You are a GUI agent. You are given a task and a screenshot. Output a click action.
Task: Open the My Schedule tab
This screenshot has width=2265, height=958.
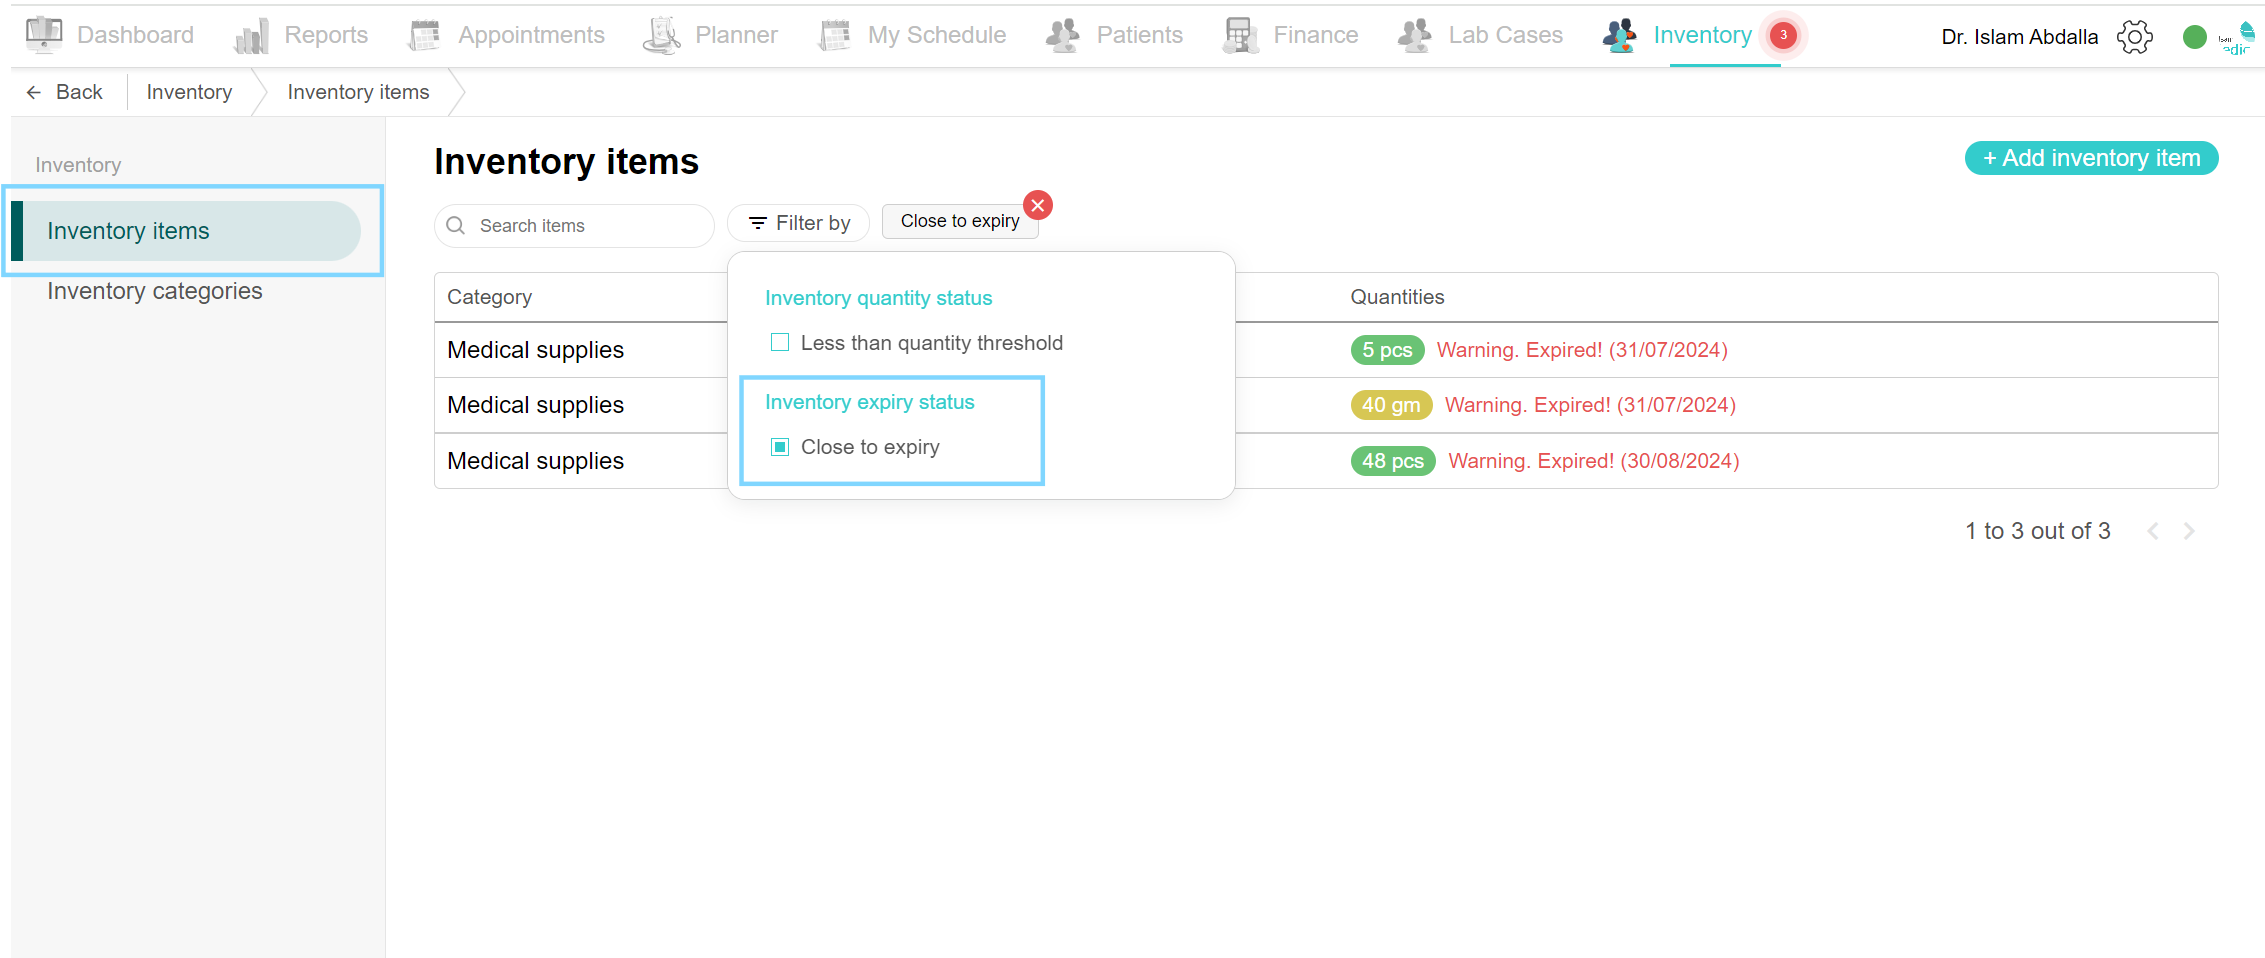912,36
